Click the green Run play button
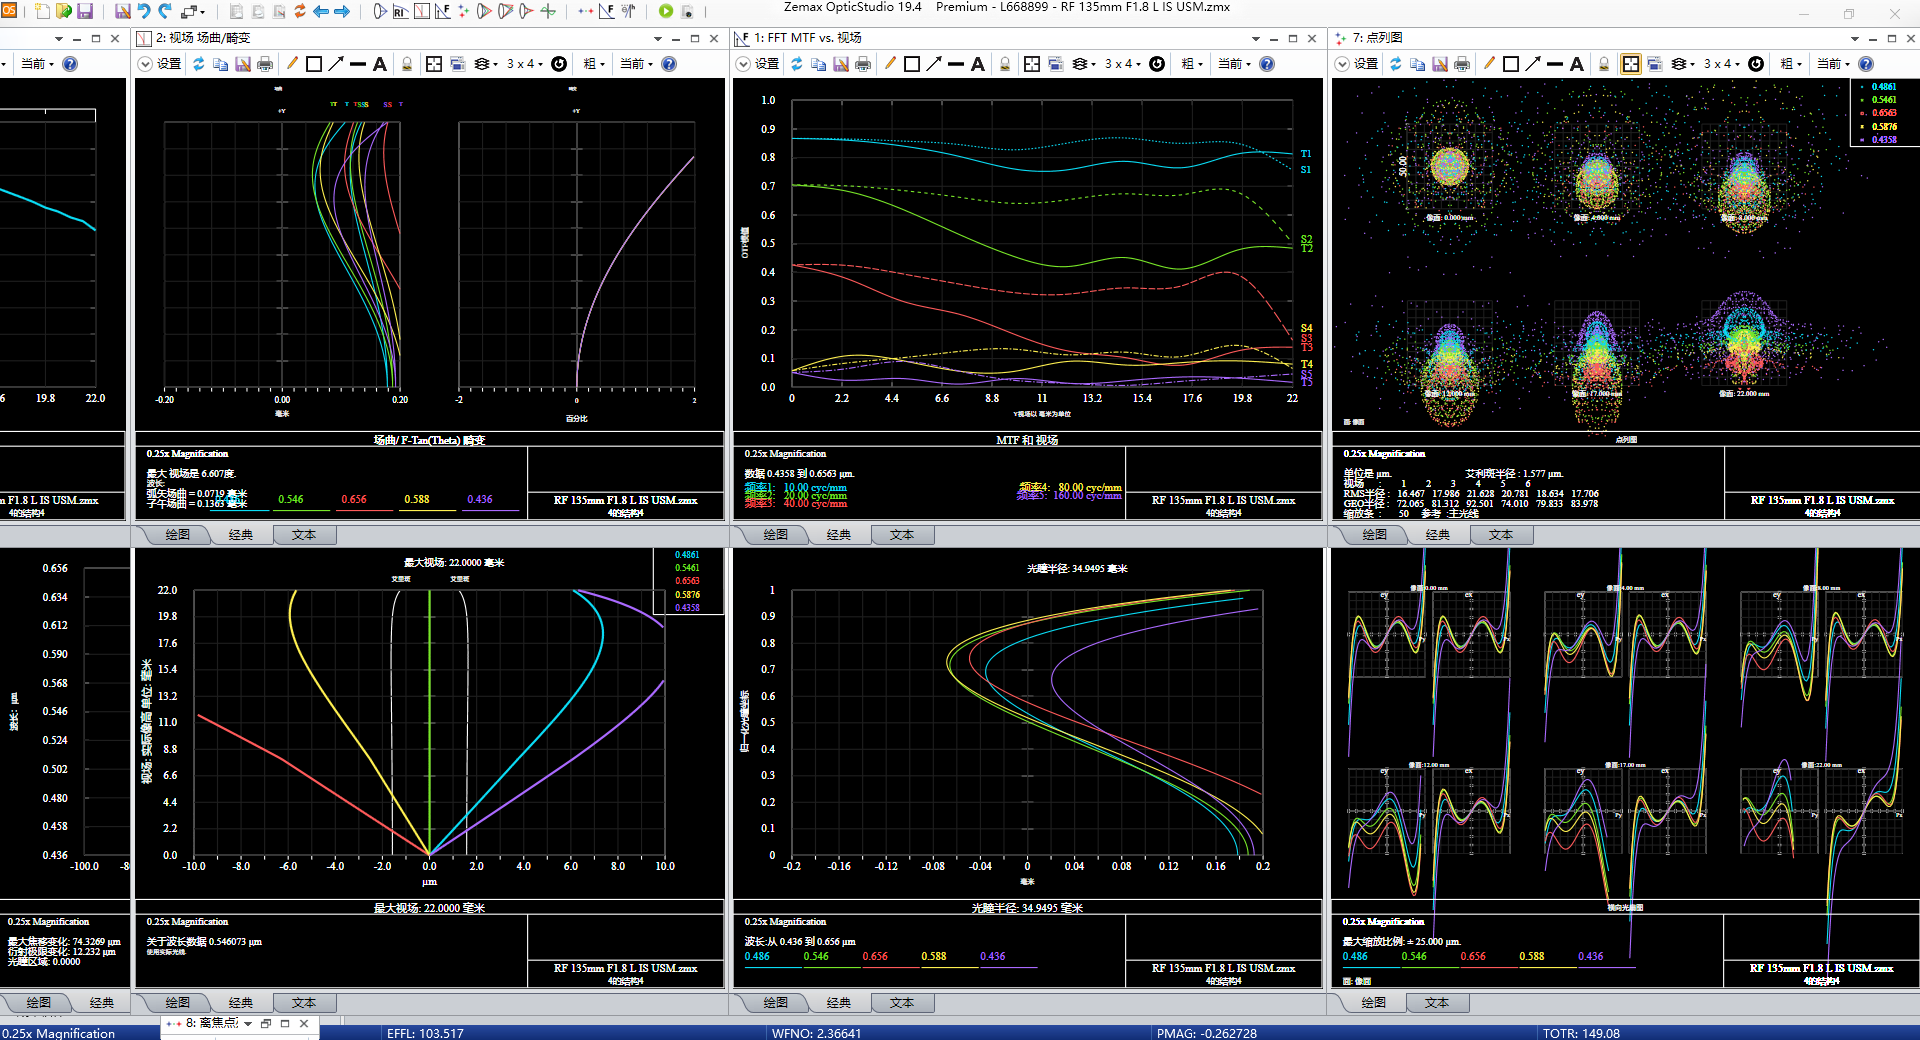Screen dimensions: 1920x1040 [x=666, y=11]
